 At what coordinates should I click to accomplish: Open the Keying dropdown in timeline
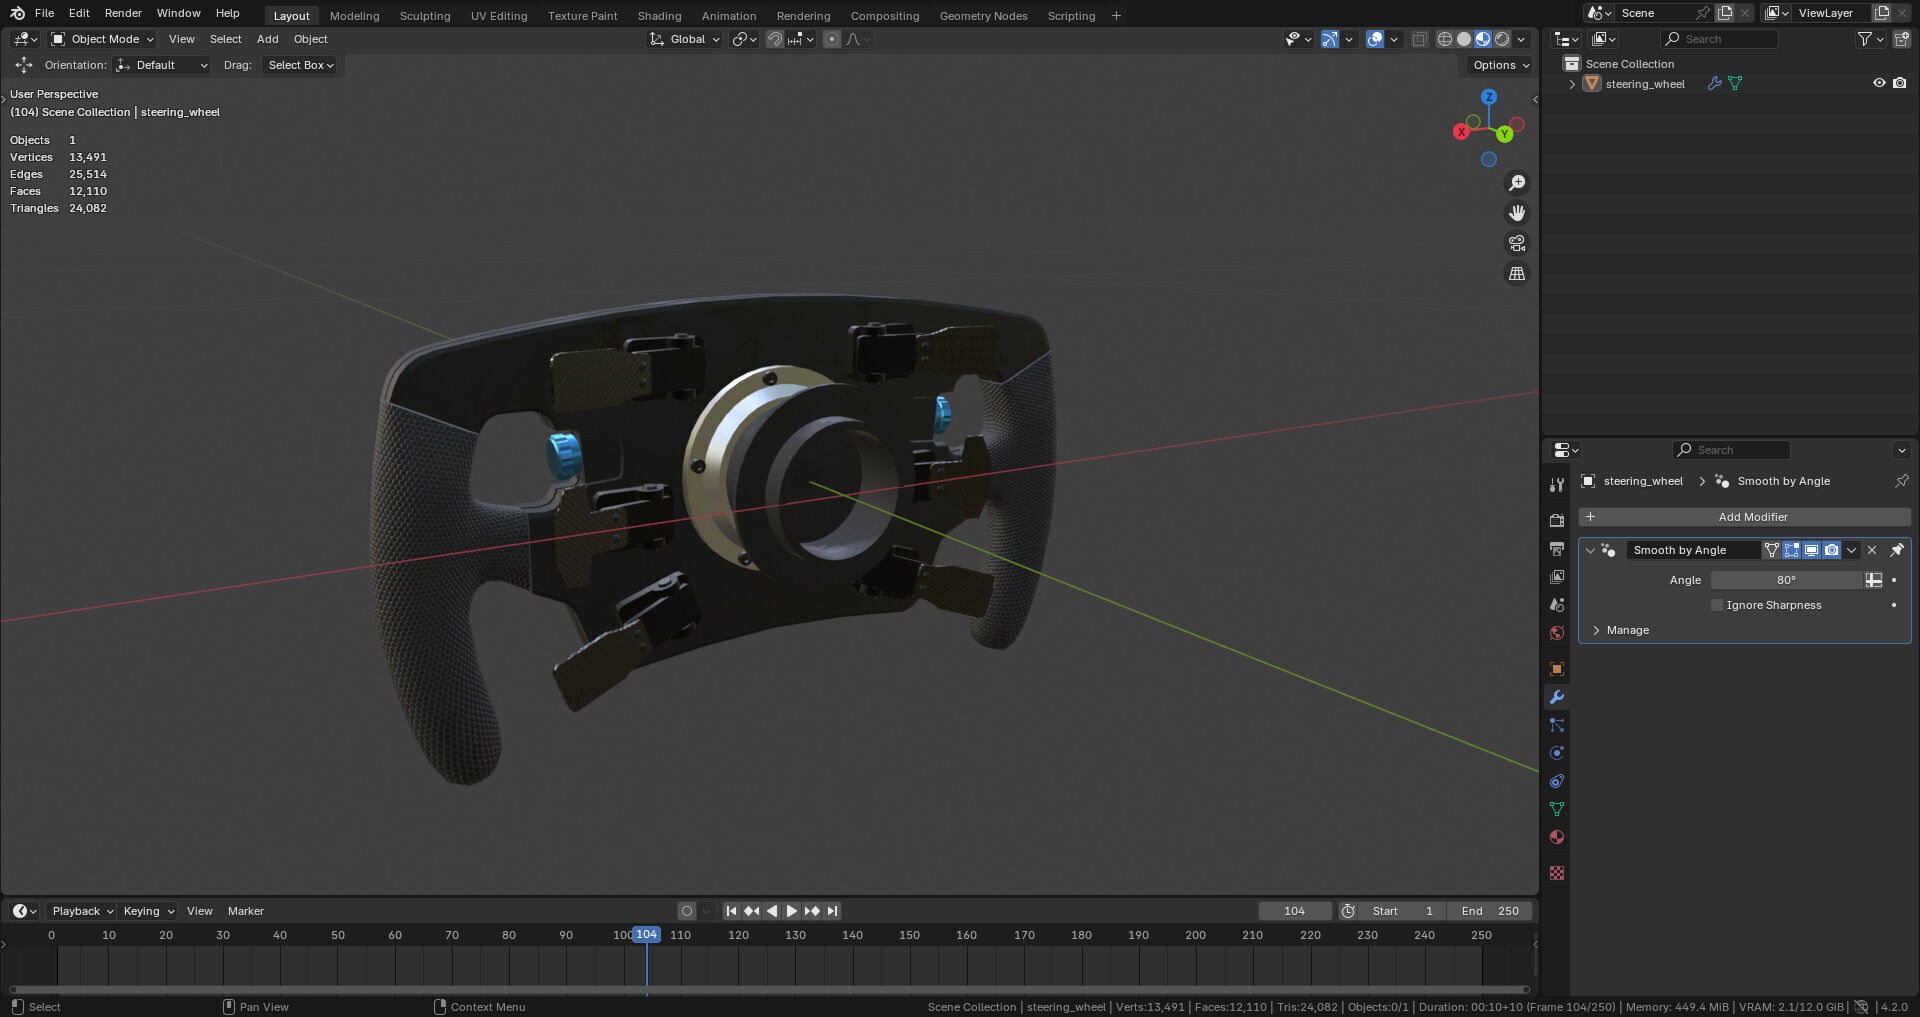tap(148, 911)
